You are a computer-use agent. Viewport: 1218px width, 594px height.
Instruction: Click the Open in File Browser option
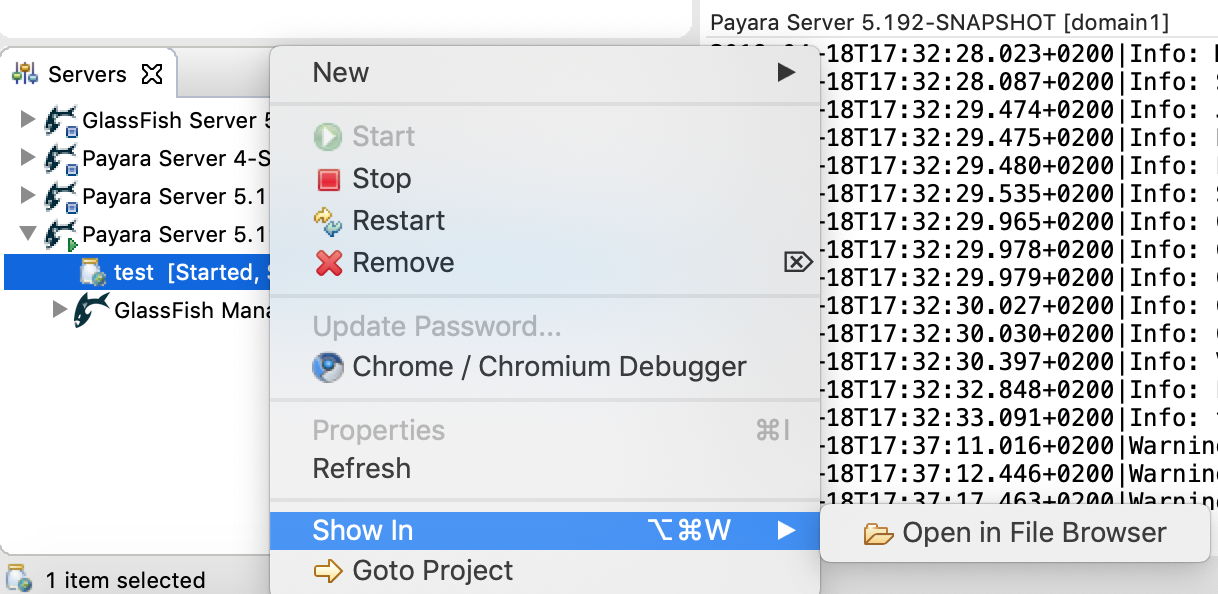click(x=1033, y=534)
